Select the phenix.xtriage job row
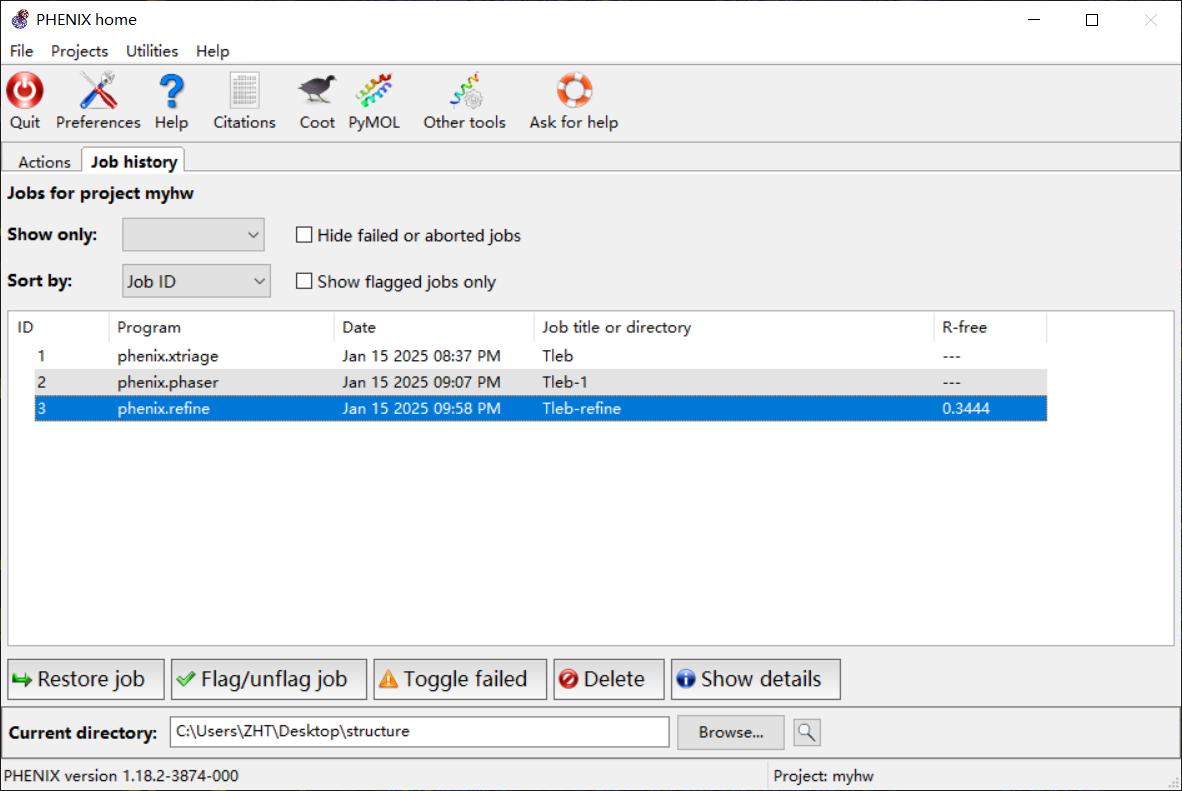Screen dimensions: 1182x791 point(540,356)
